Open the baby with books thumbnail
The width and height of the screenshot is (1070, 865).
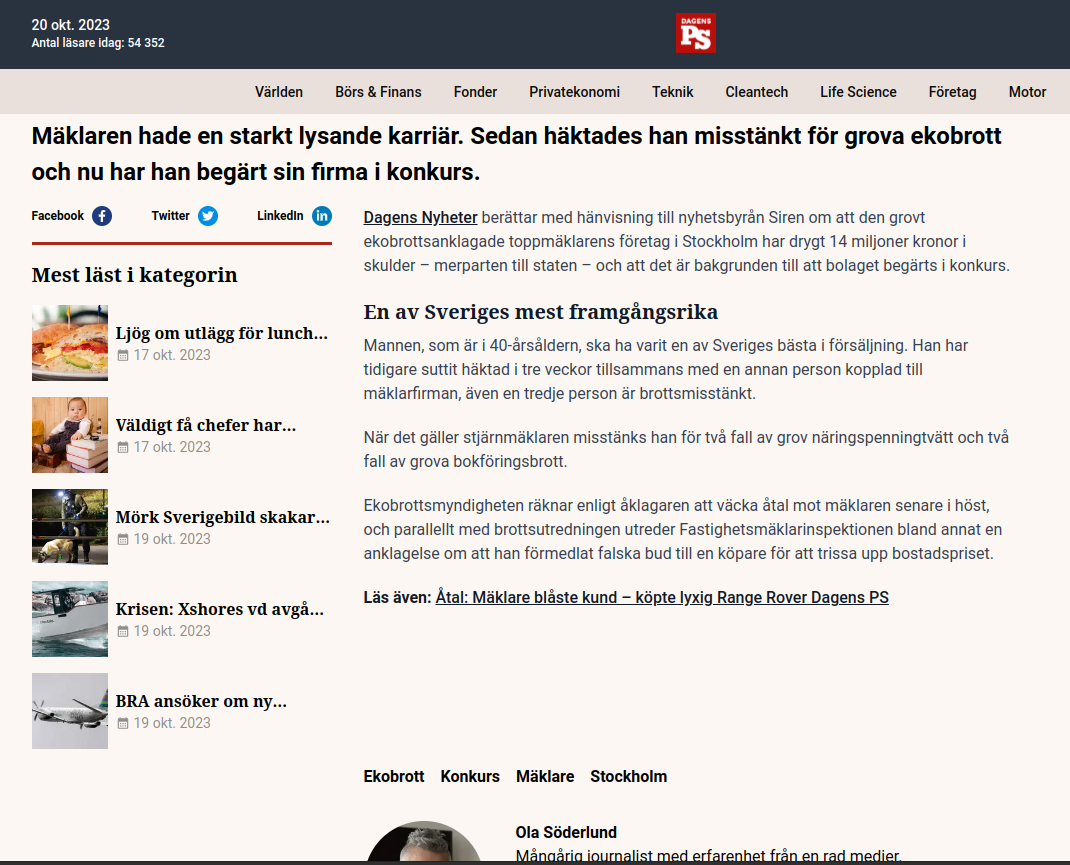[70, 435]
